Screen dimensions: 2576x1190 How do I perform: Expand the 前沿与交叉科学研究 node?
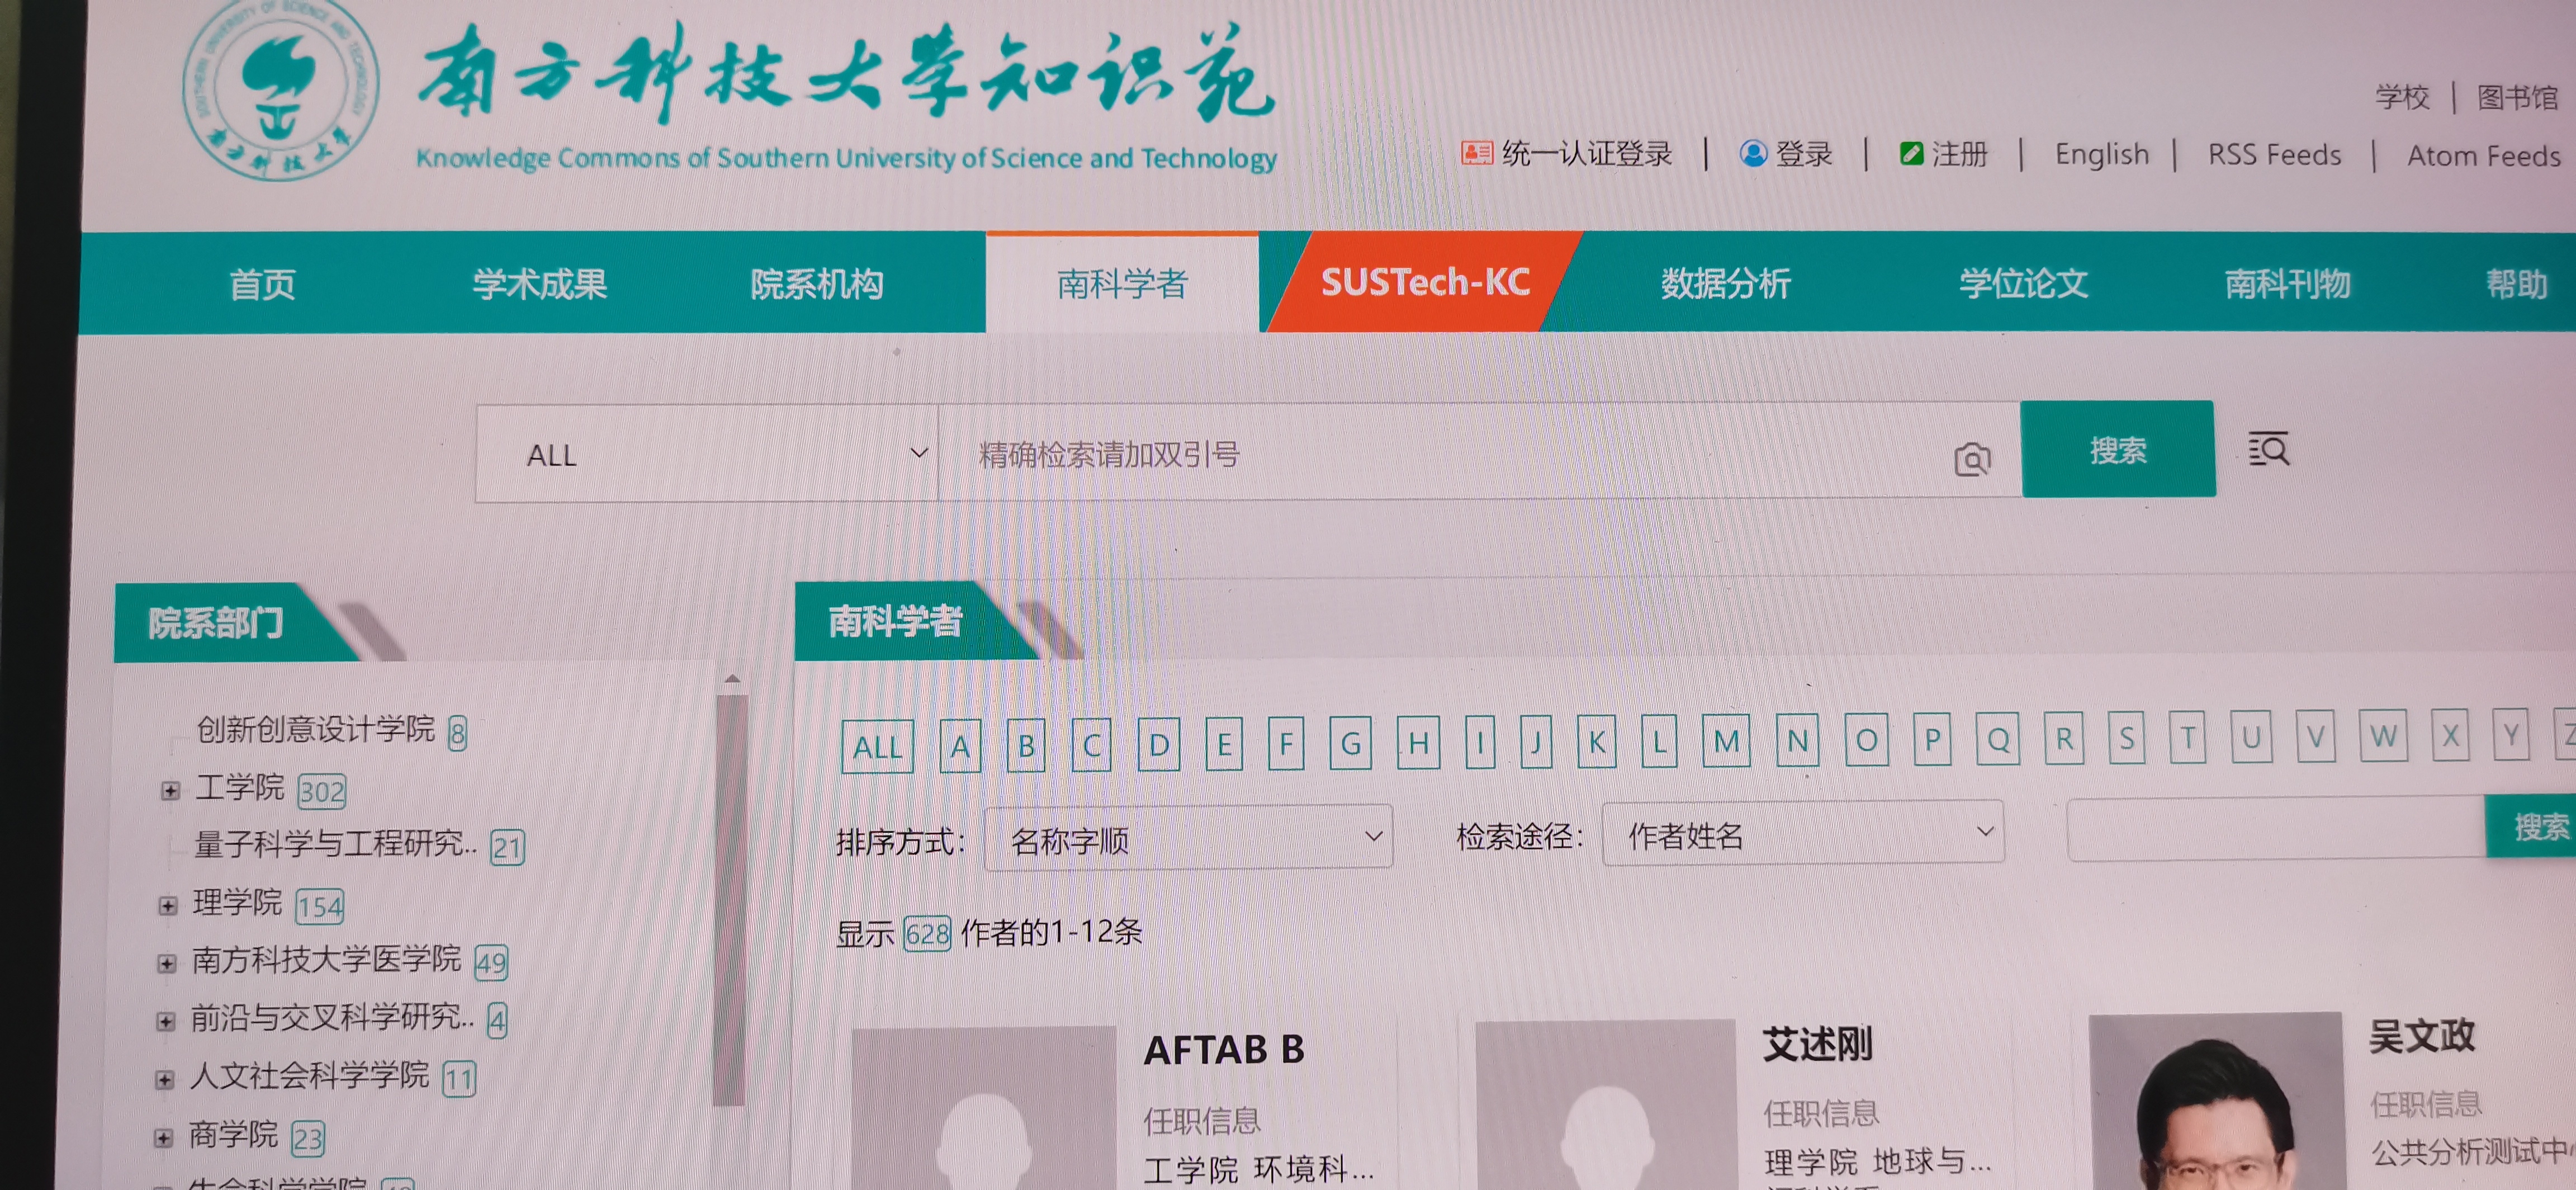click(166, 1022)
